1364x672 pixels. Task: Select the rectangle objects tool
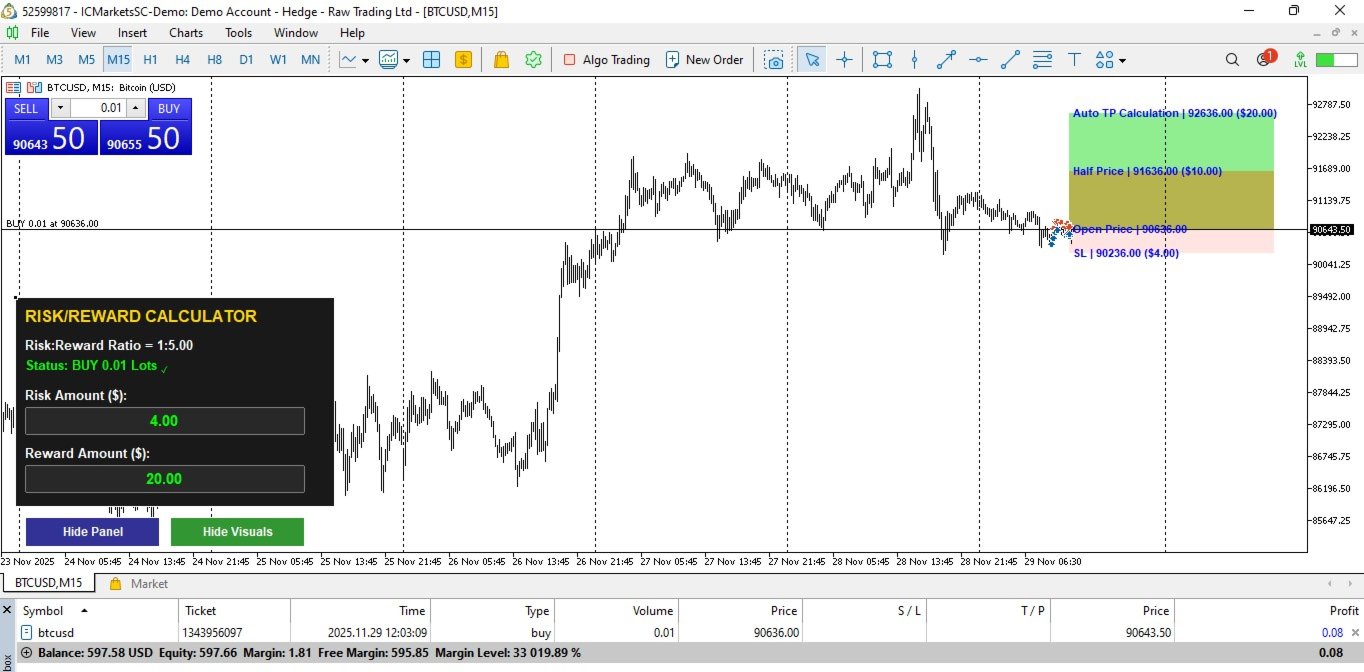point(882,60)
